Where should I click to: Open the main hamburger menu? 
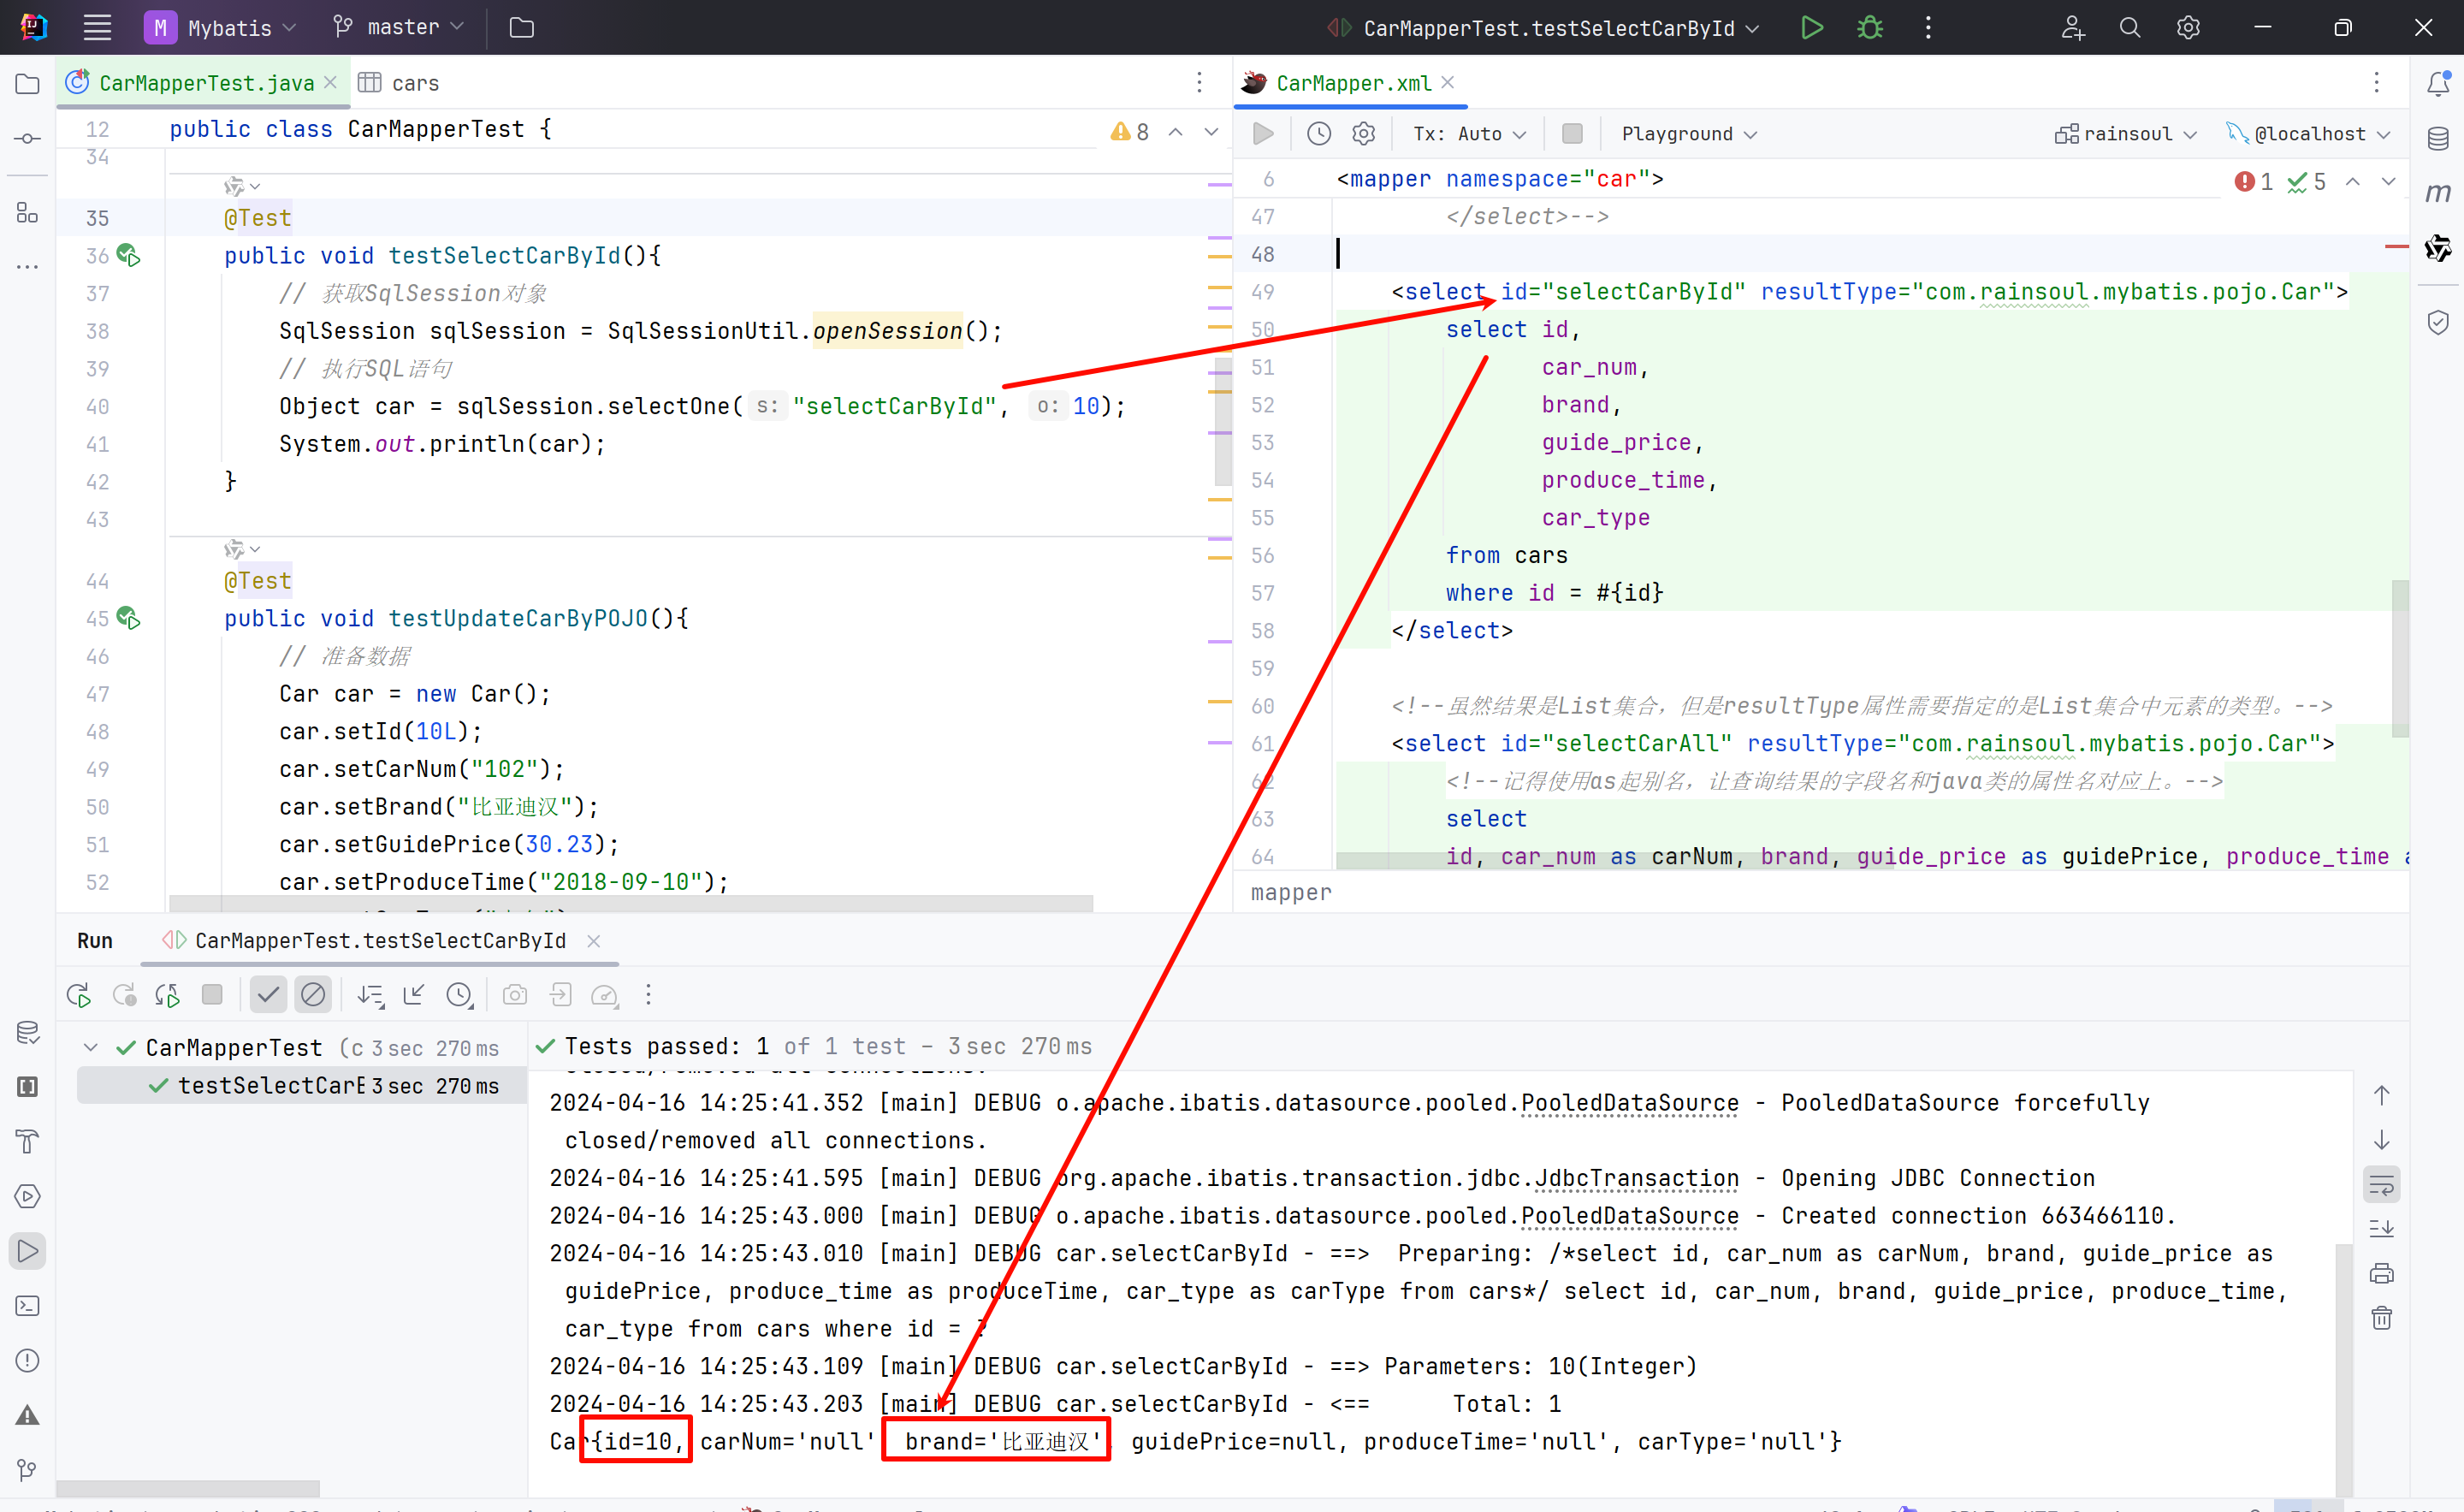click(x=97, y=27)
